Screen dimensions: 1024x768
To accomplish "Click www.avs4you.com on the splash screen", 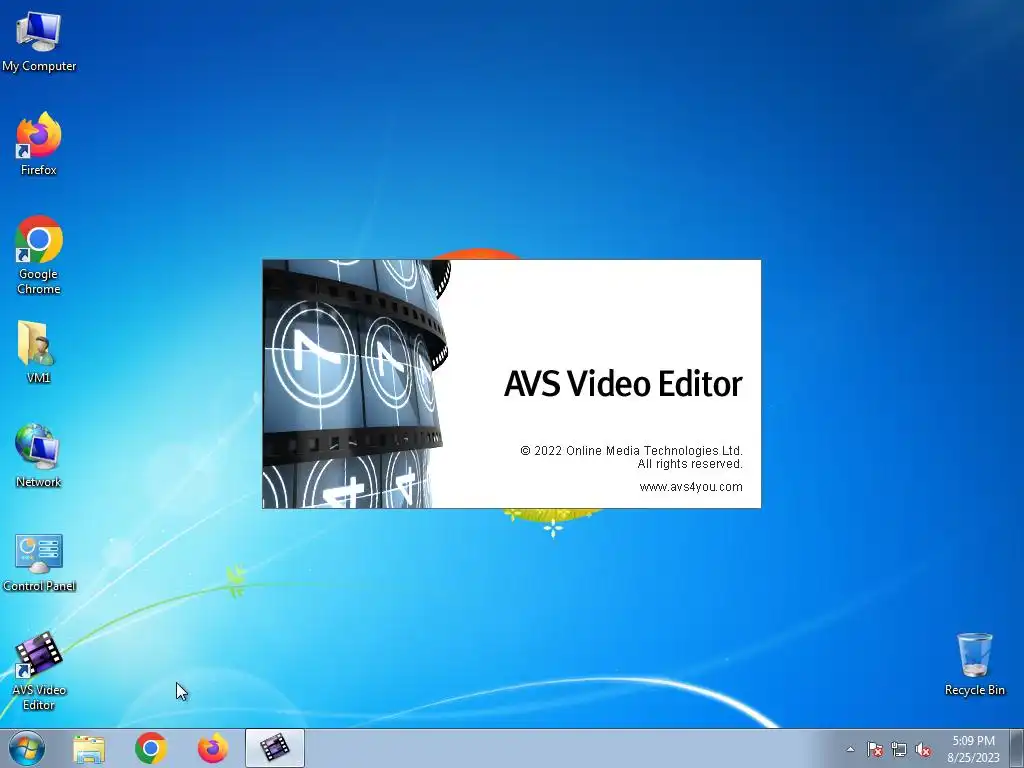I will tap(691, 487).
